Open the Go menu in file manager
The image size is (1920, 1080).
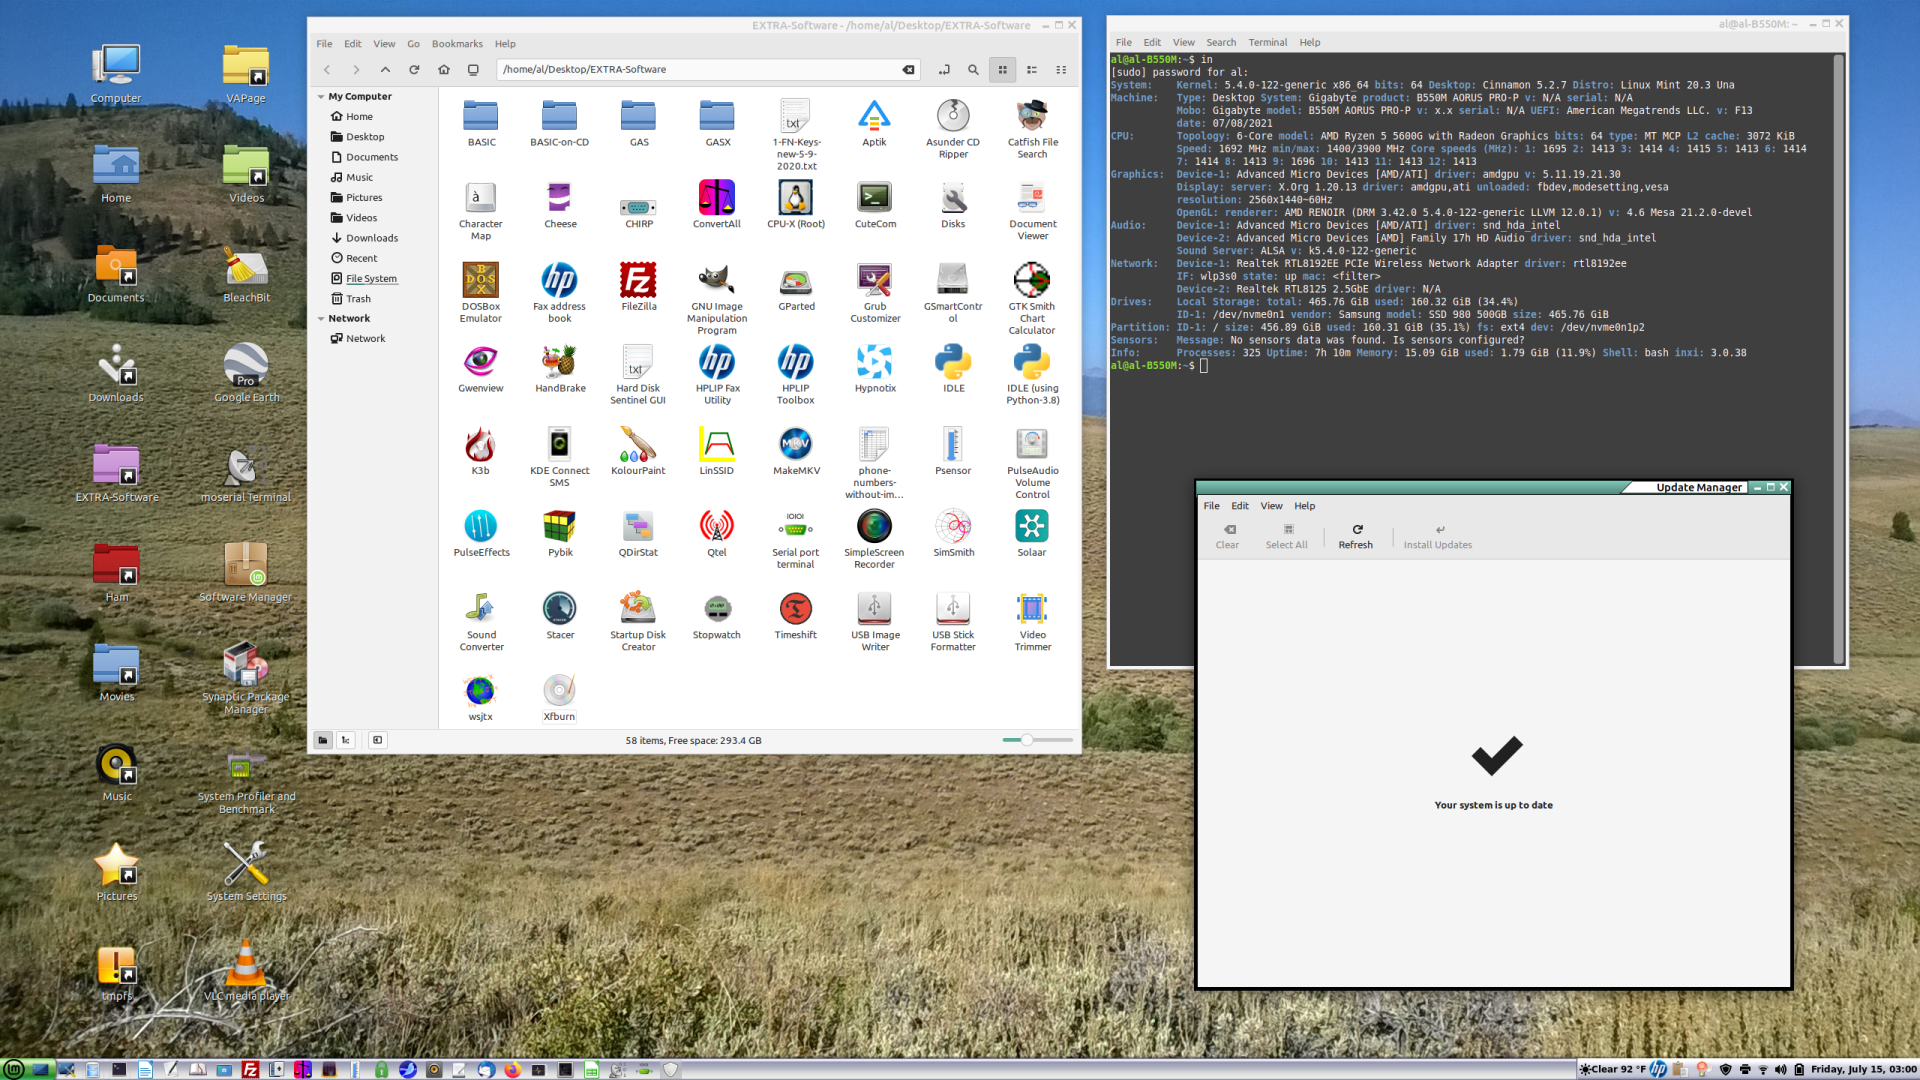click(413, 44)
